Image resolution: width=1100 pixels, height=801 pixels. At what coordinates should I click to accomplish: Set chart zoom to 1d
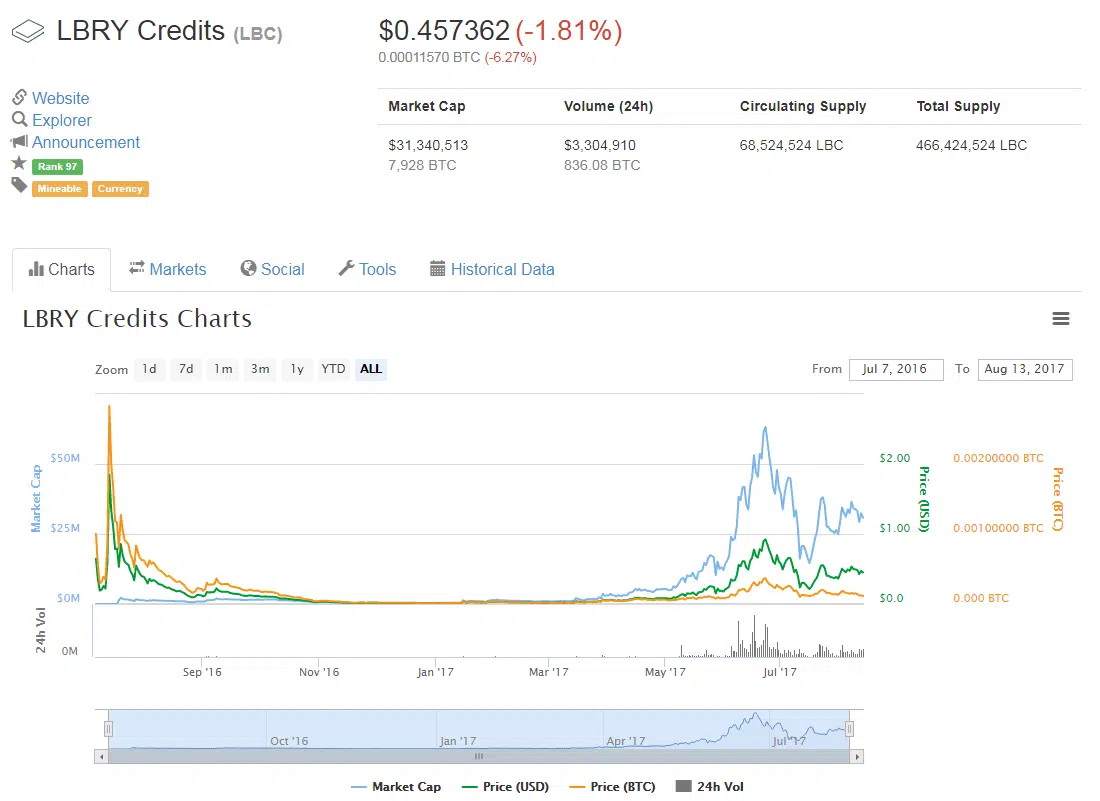tap(149, 369)
